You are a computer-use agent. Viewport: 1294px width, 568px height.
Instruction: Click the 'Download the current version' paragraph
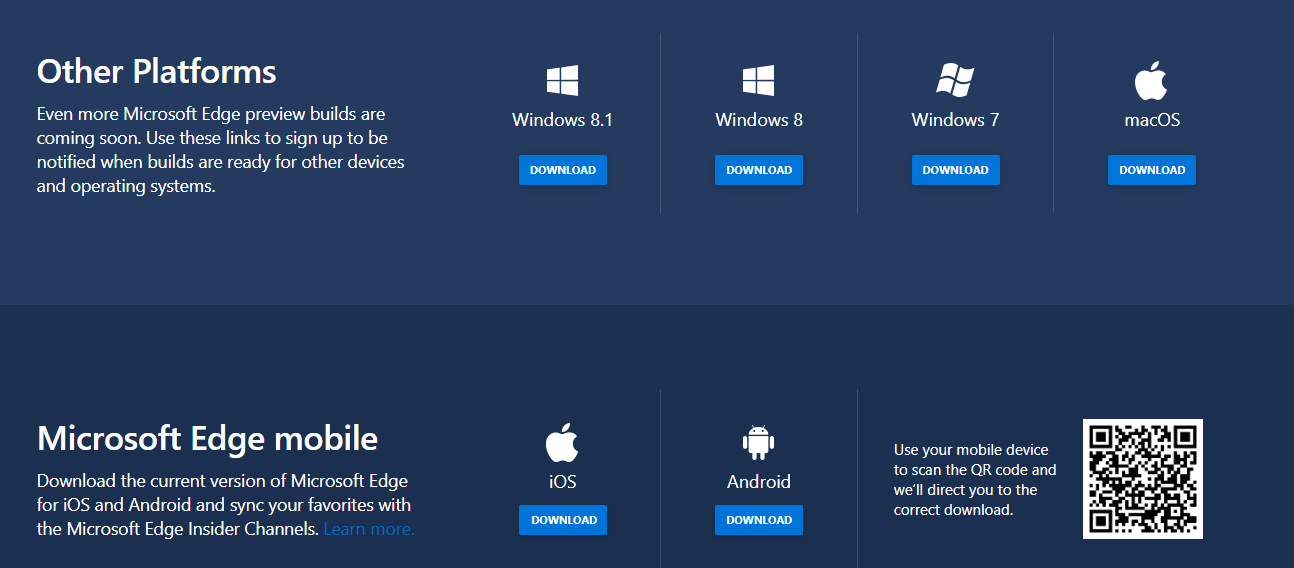tap(225, 505)
